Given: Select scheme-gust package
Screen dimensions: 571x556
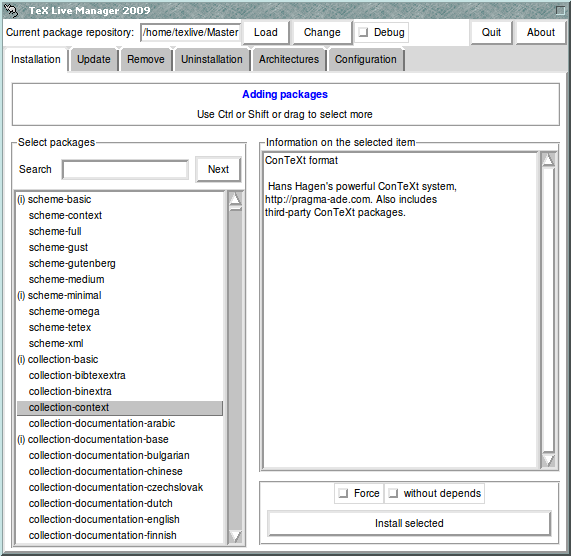Looking at the screenshot, I should (x=119, y=248).
